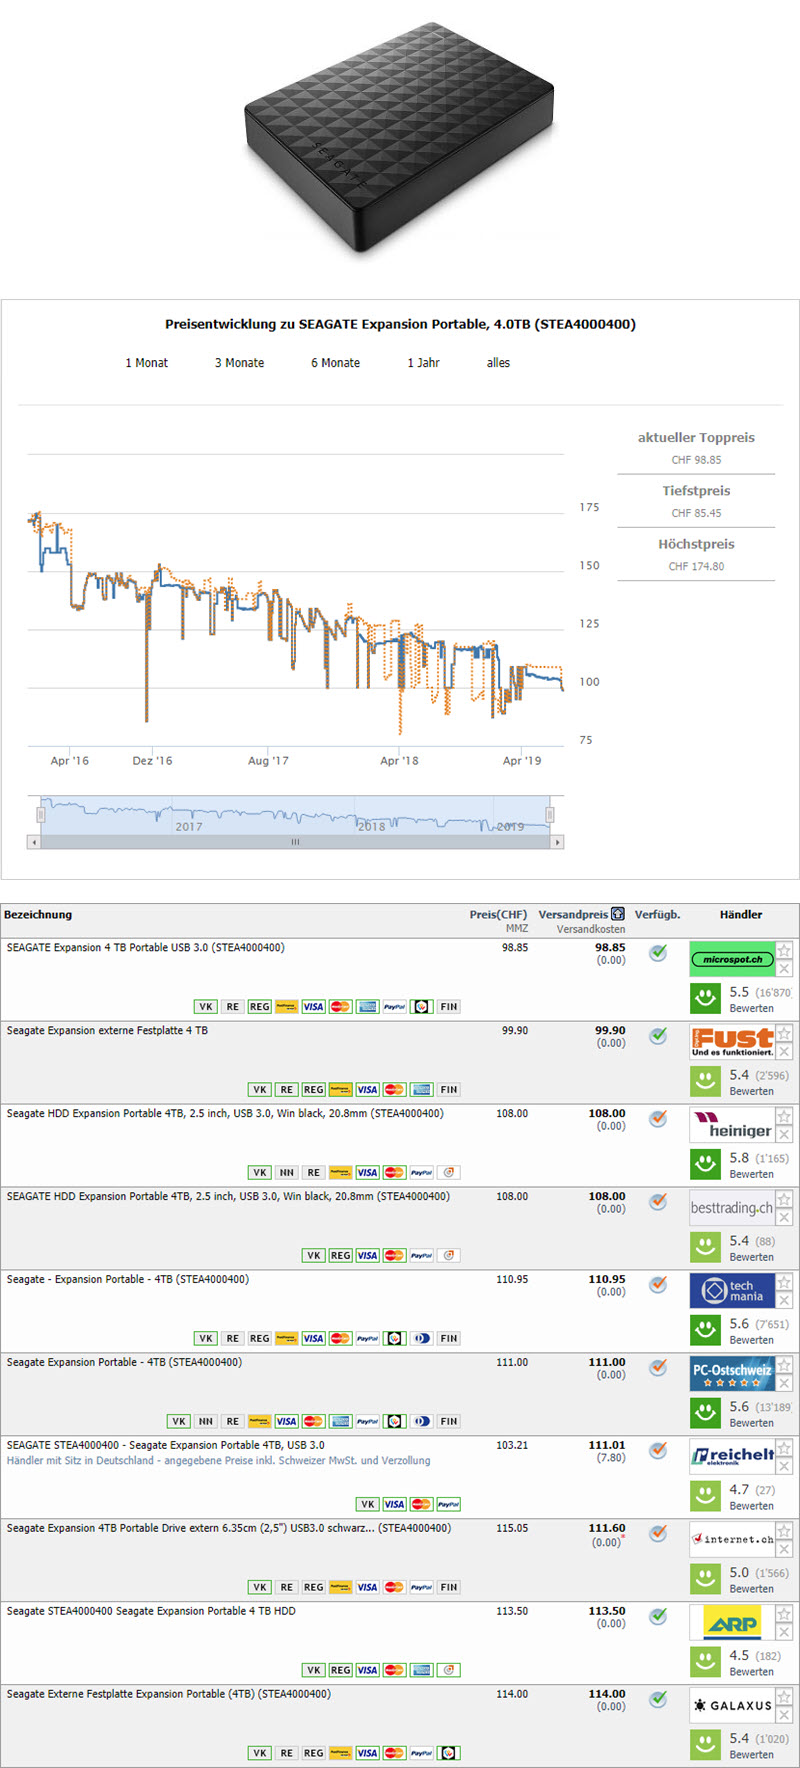The width and height of the screenshot is (800, 1768).
Task: Click the star icon beside microspot.ch
Action: (x=785, y=950)
